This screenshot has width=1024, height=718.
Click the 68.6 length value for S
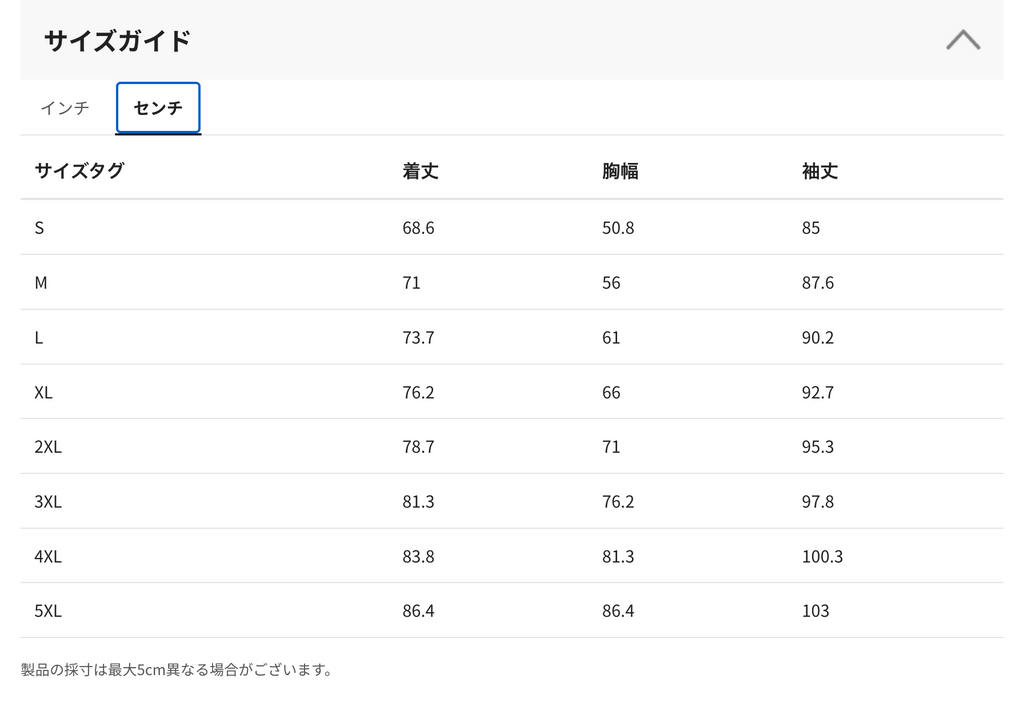pos(418,228)
